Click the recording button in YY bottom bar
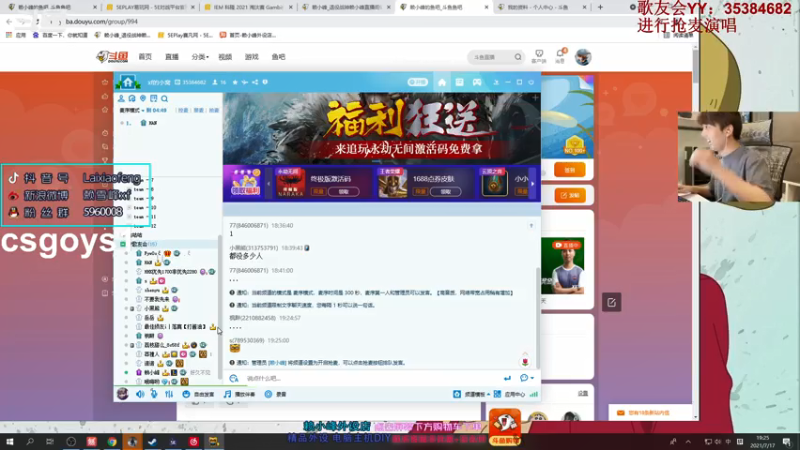The height and width of the screenshot is (450, 800). coord(276,394)
